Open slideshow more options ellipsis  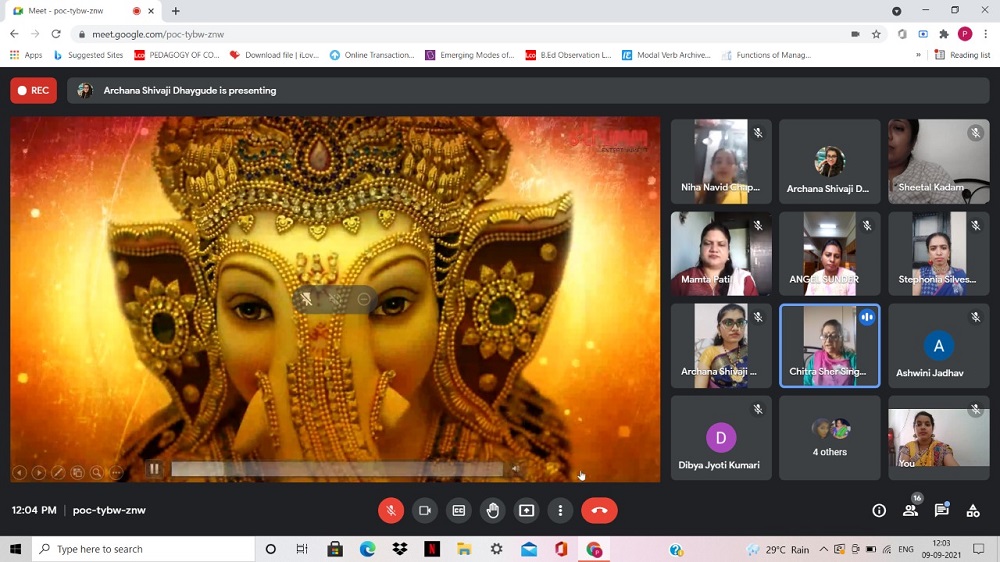tap(116, 473)
